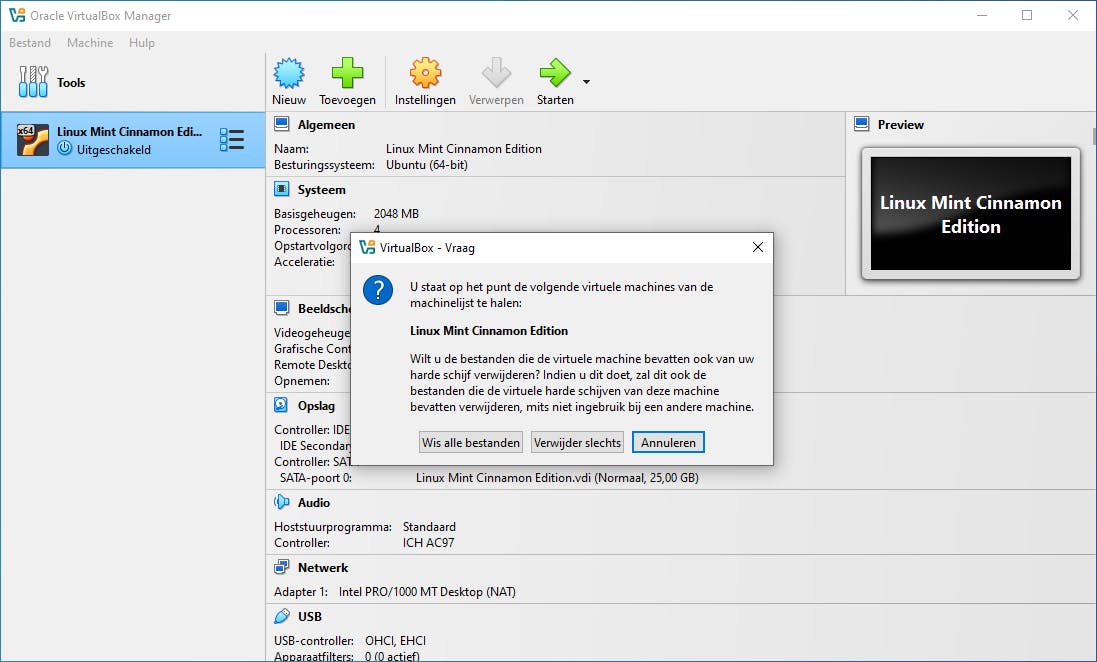Image resolution: width=1097 pixels, height=662 pixels.
Task: Click the Algemeen section icon
Action: (x=281, y=125)
